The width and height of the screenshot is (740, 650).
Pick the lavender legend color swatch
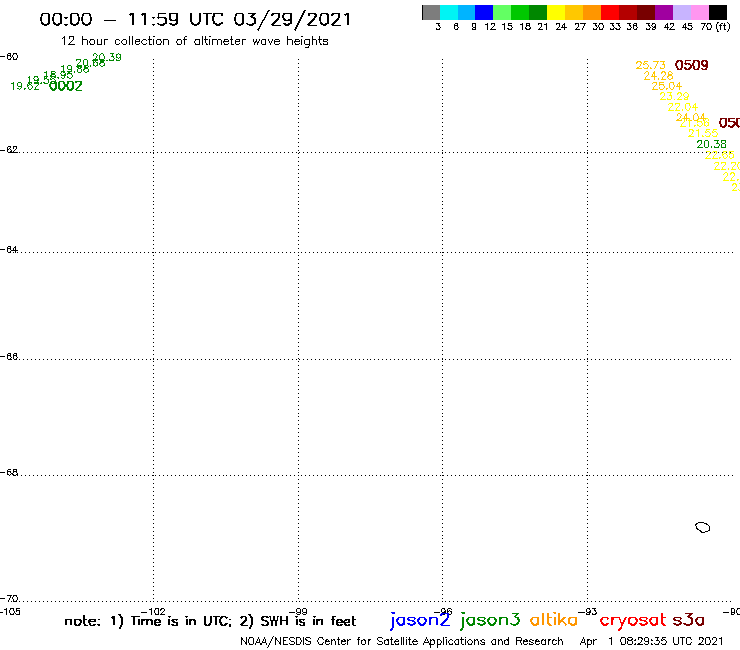[x=682, y=12]
